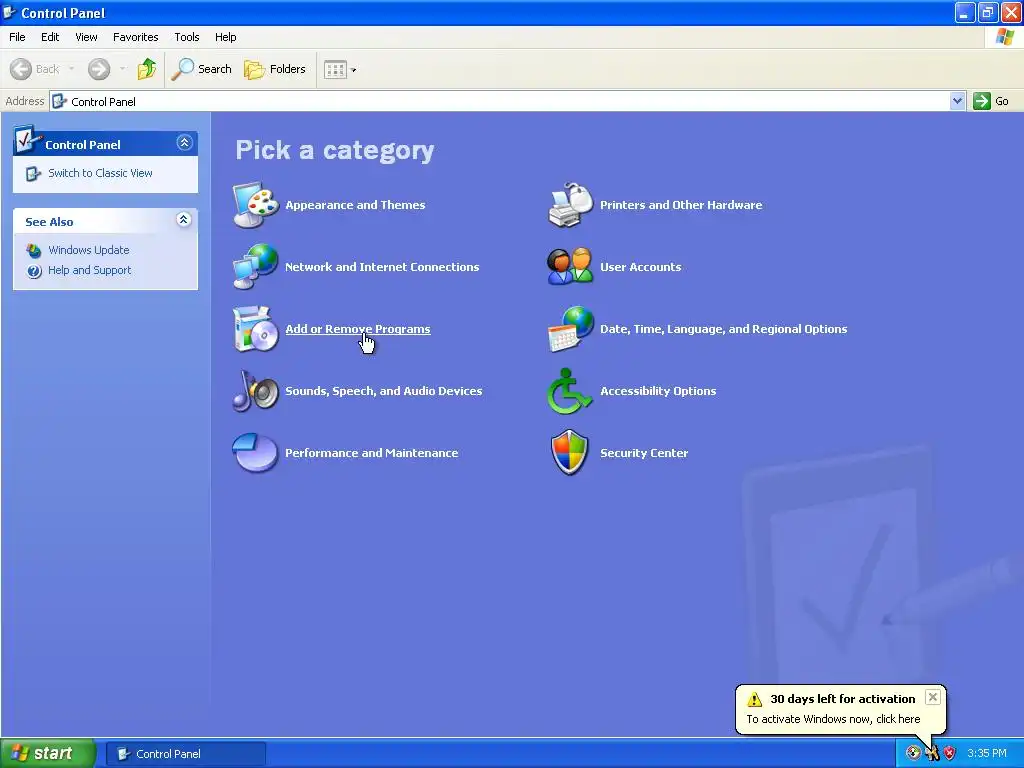Click the Performance and Maintenance text link

(x=372, y=453)
